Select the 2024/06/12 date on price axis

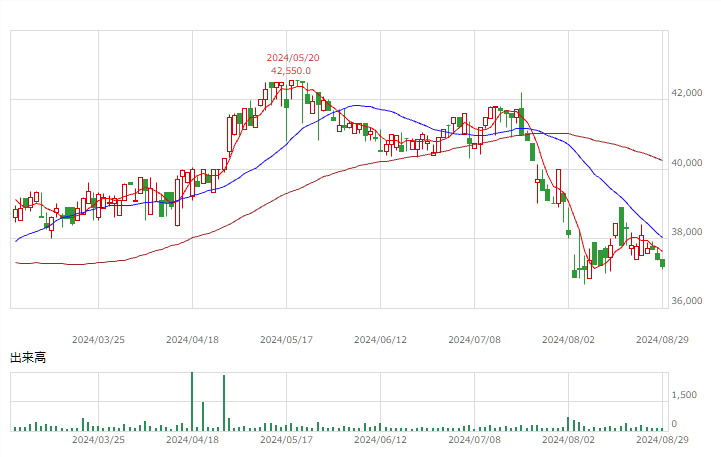[380, 340]
